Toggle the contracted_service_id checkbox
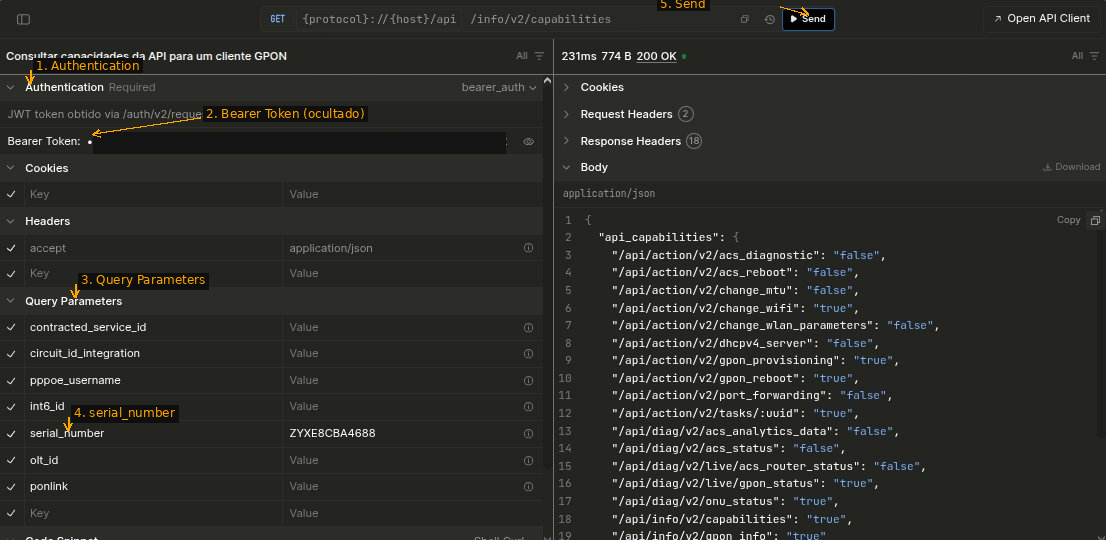 [x=11, y=327]
